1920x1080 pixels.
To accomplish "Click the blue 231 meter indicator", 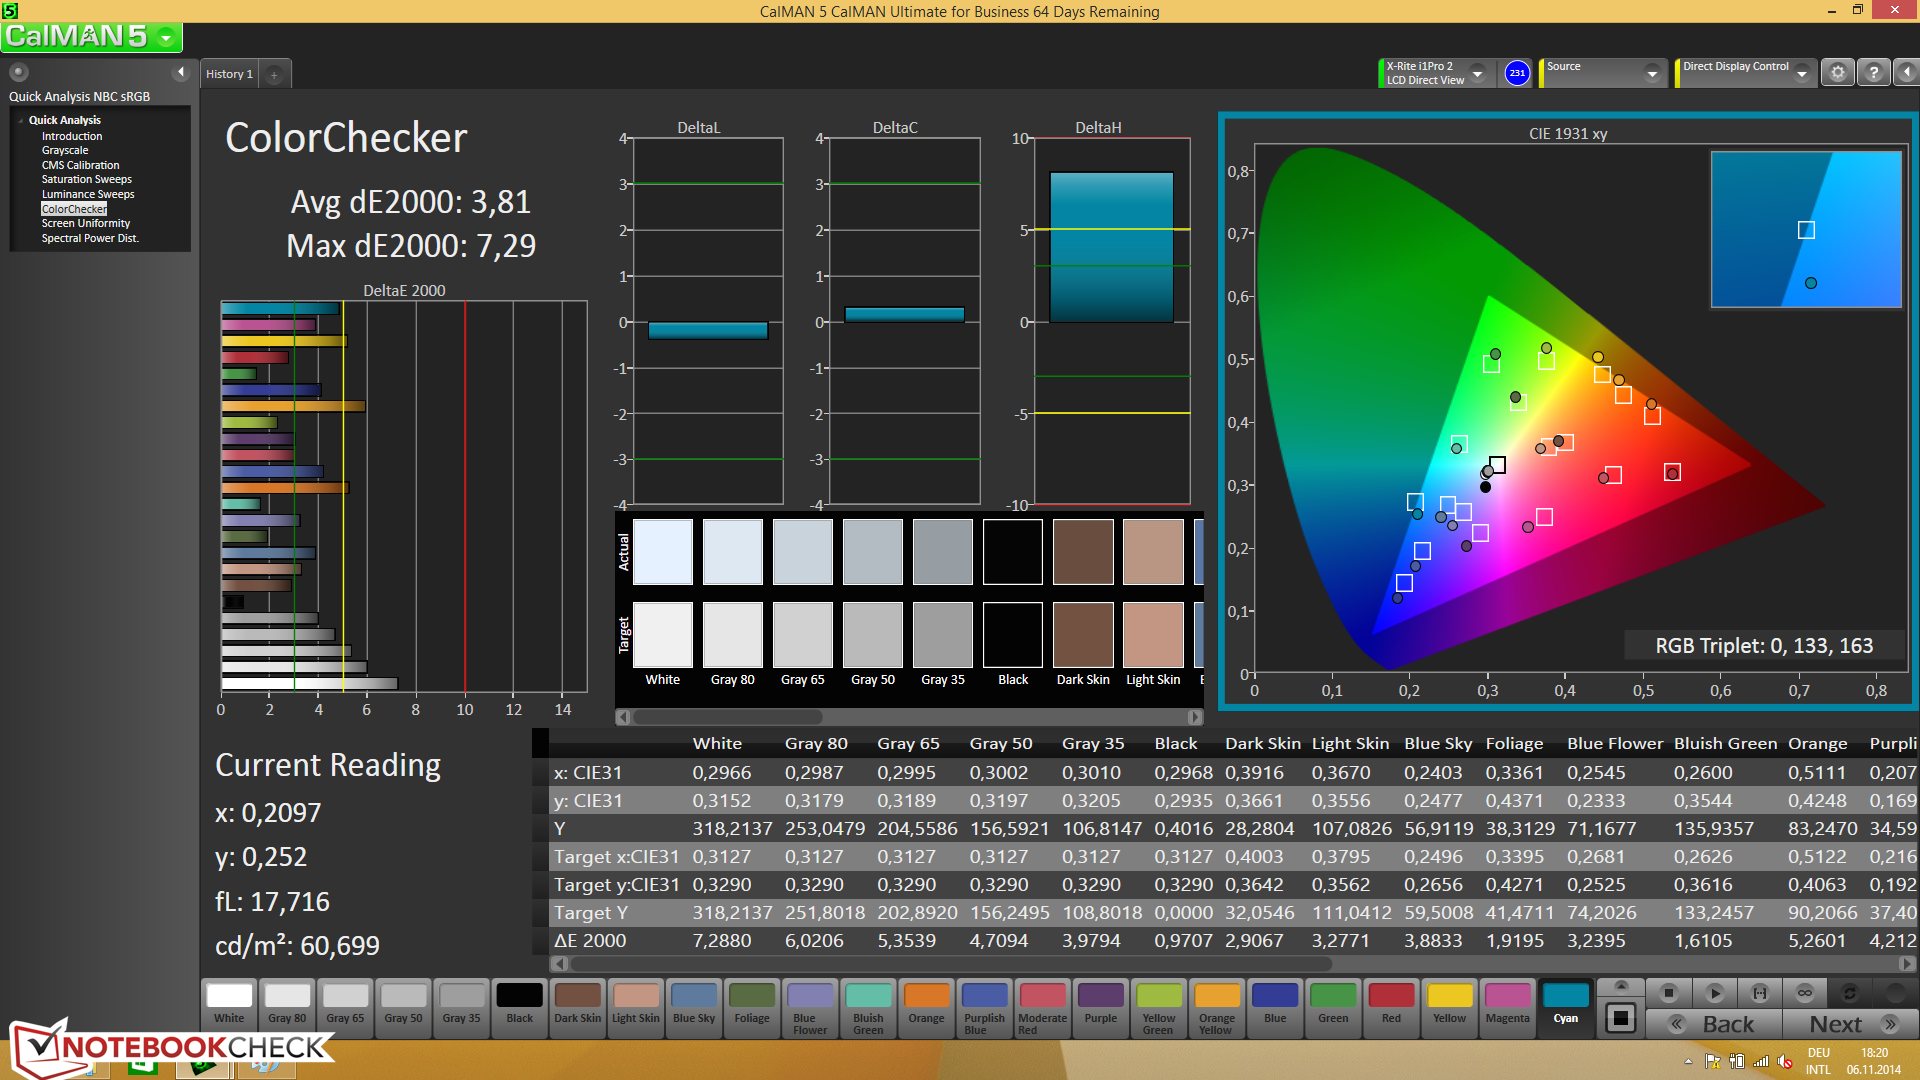I will tap(1516, 73).
